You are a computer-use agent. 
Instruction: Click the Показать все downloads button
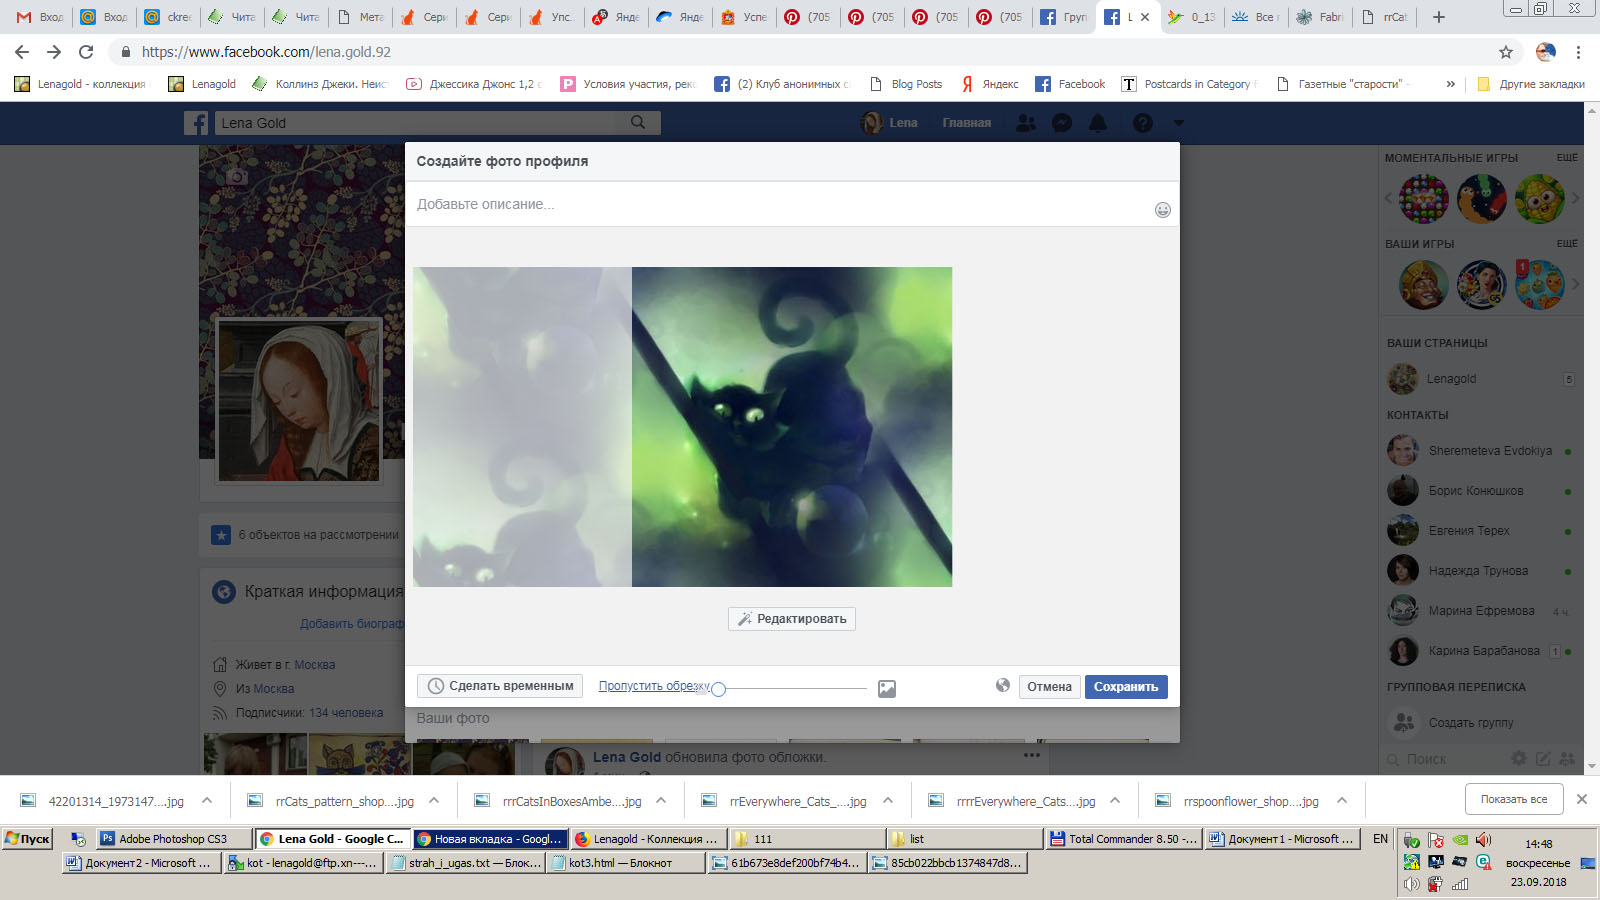click(x=1514, y=799)
